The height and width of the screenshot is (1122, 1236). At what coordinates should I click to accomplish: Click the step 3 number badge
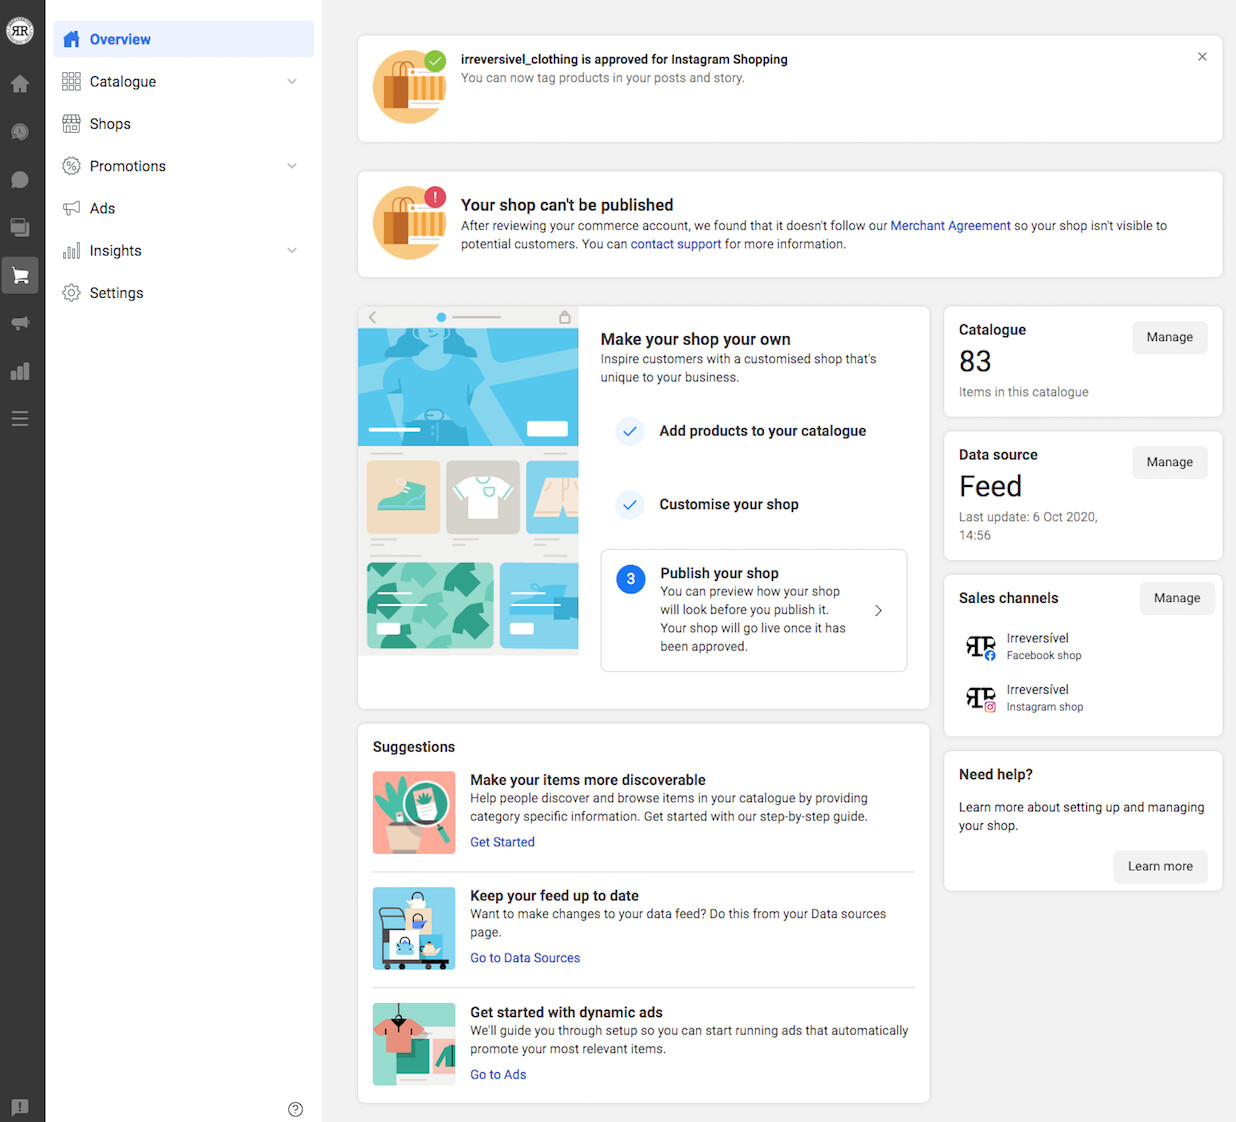[x=631, y=579]
